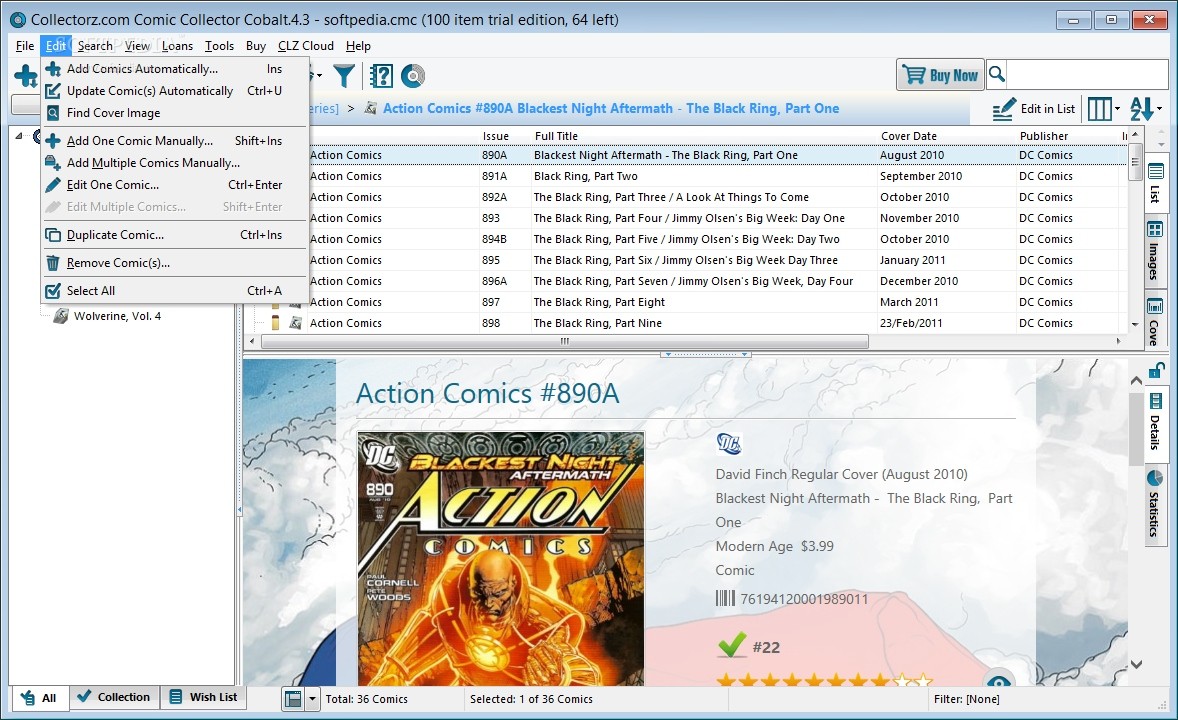Click the star rating in the details
Screen dimensions: 1178x720
824,681
